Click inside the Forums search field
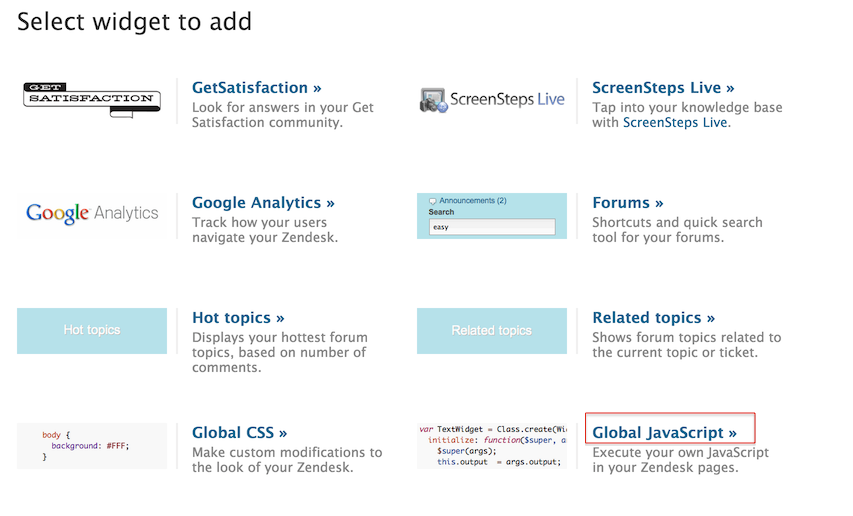Screen dimensions: 853x516 coord(492,228)
